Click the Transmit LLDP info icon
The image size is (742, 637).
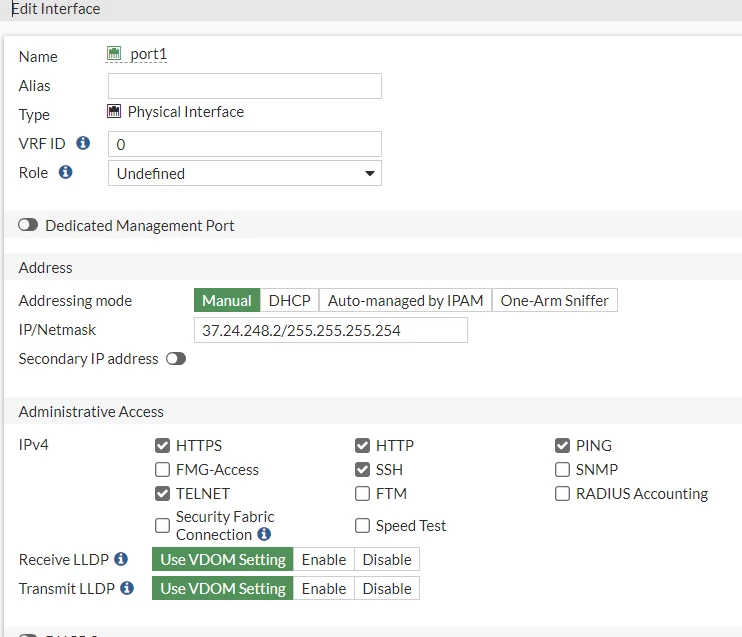tap(127, 588)
